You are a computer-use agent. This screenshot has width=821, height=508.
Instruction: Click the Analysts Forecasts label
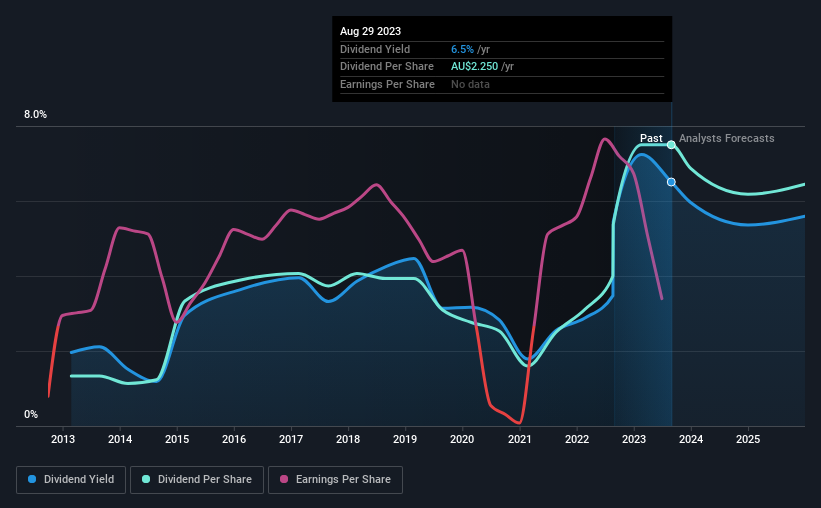[x=727, y=138]
